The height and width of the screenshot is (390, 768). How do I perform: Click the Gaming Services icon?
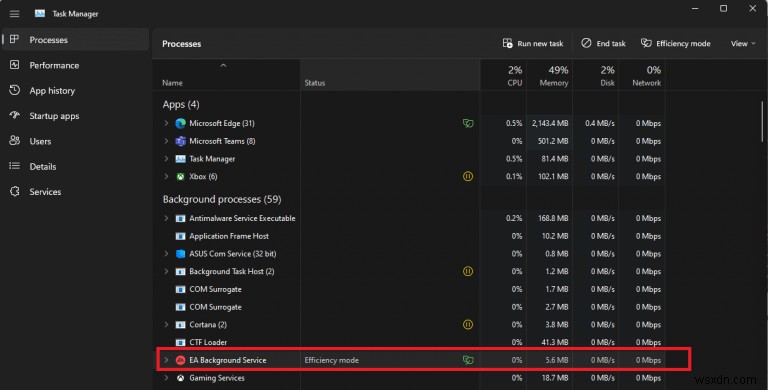[180, 378]
